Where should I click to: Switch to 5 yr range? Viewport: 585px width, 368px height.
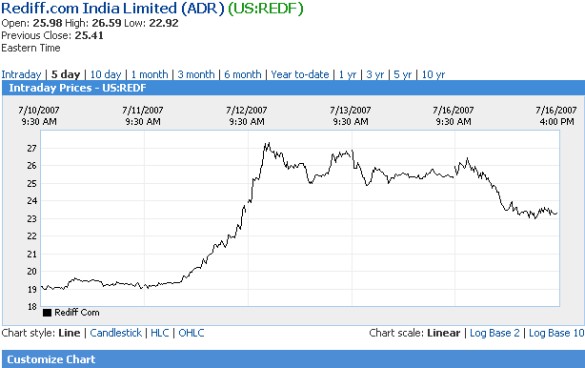[403, 74]
